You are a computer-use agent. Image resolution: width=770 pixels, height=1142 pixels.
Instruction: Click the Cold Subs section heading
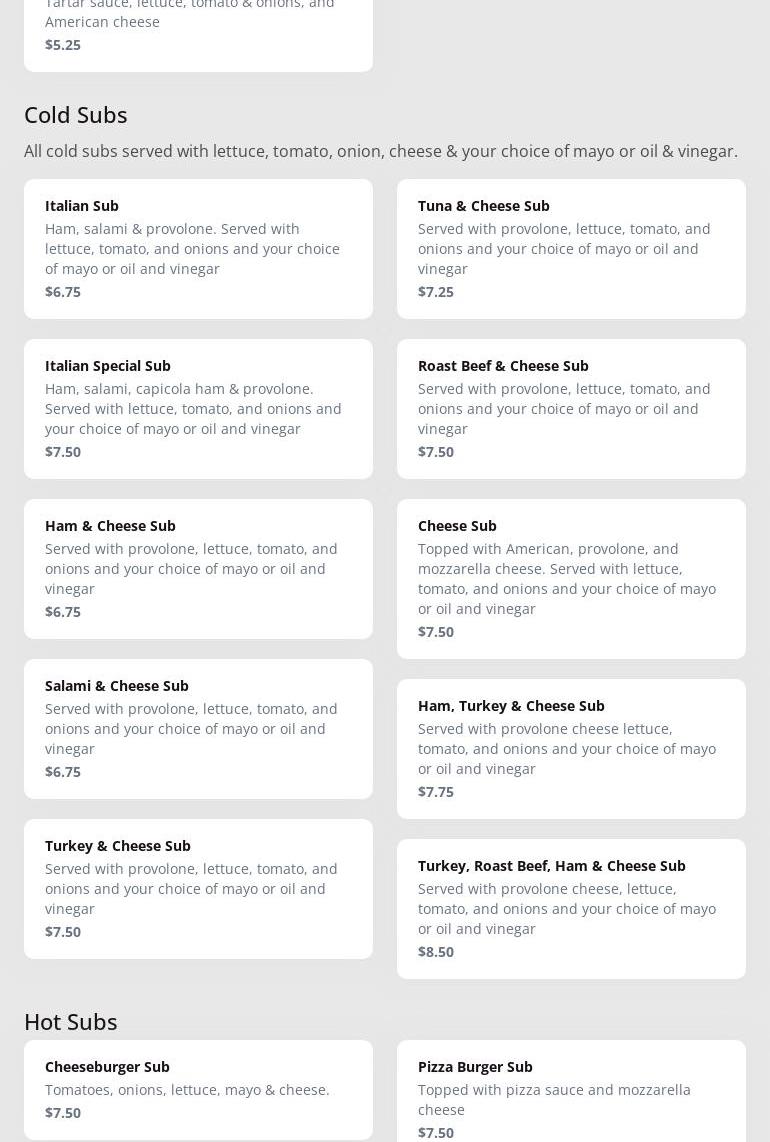[x=76, y=115]
